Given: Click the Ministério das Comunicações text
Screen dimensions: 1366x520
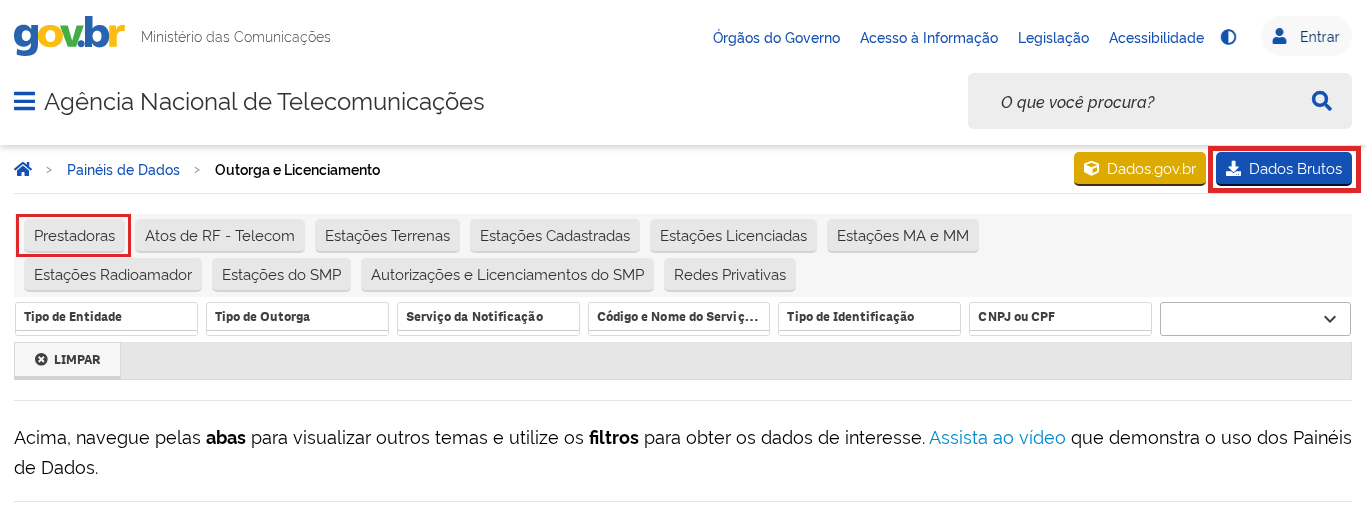Looking at the screenshot, I should coord(236,37).
